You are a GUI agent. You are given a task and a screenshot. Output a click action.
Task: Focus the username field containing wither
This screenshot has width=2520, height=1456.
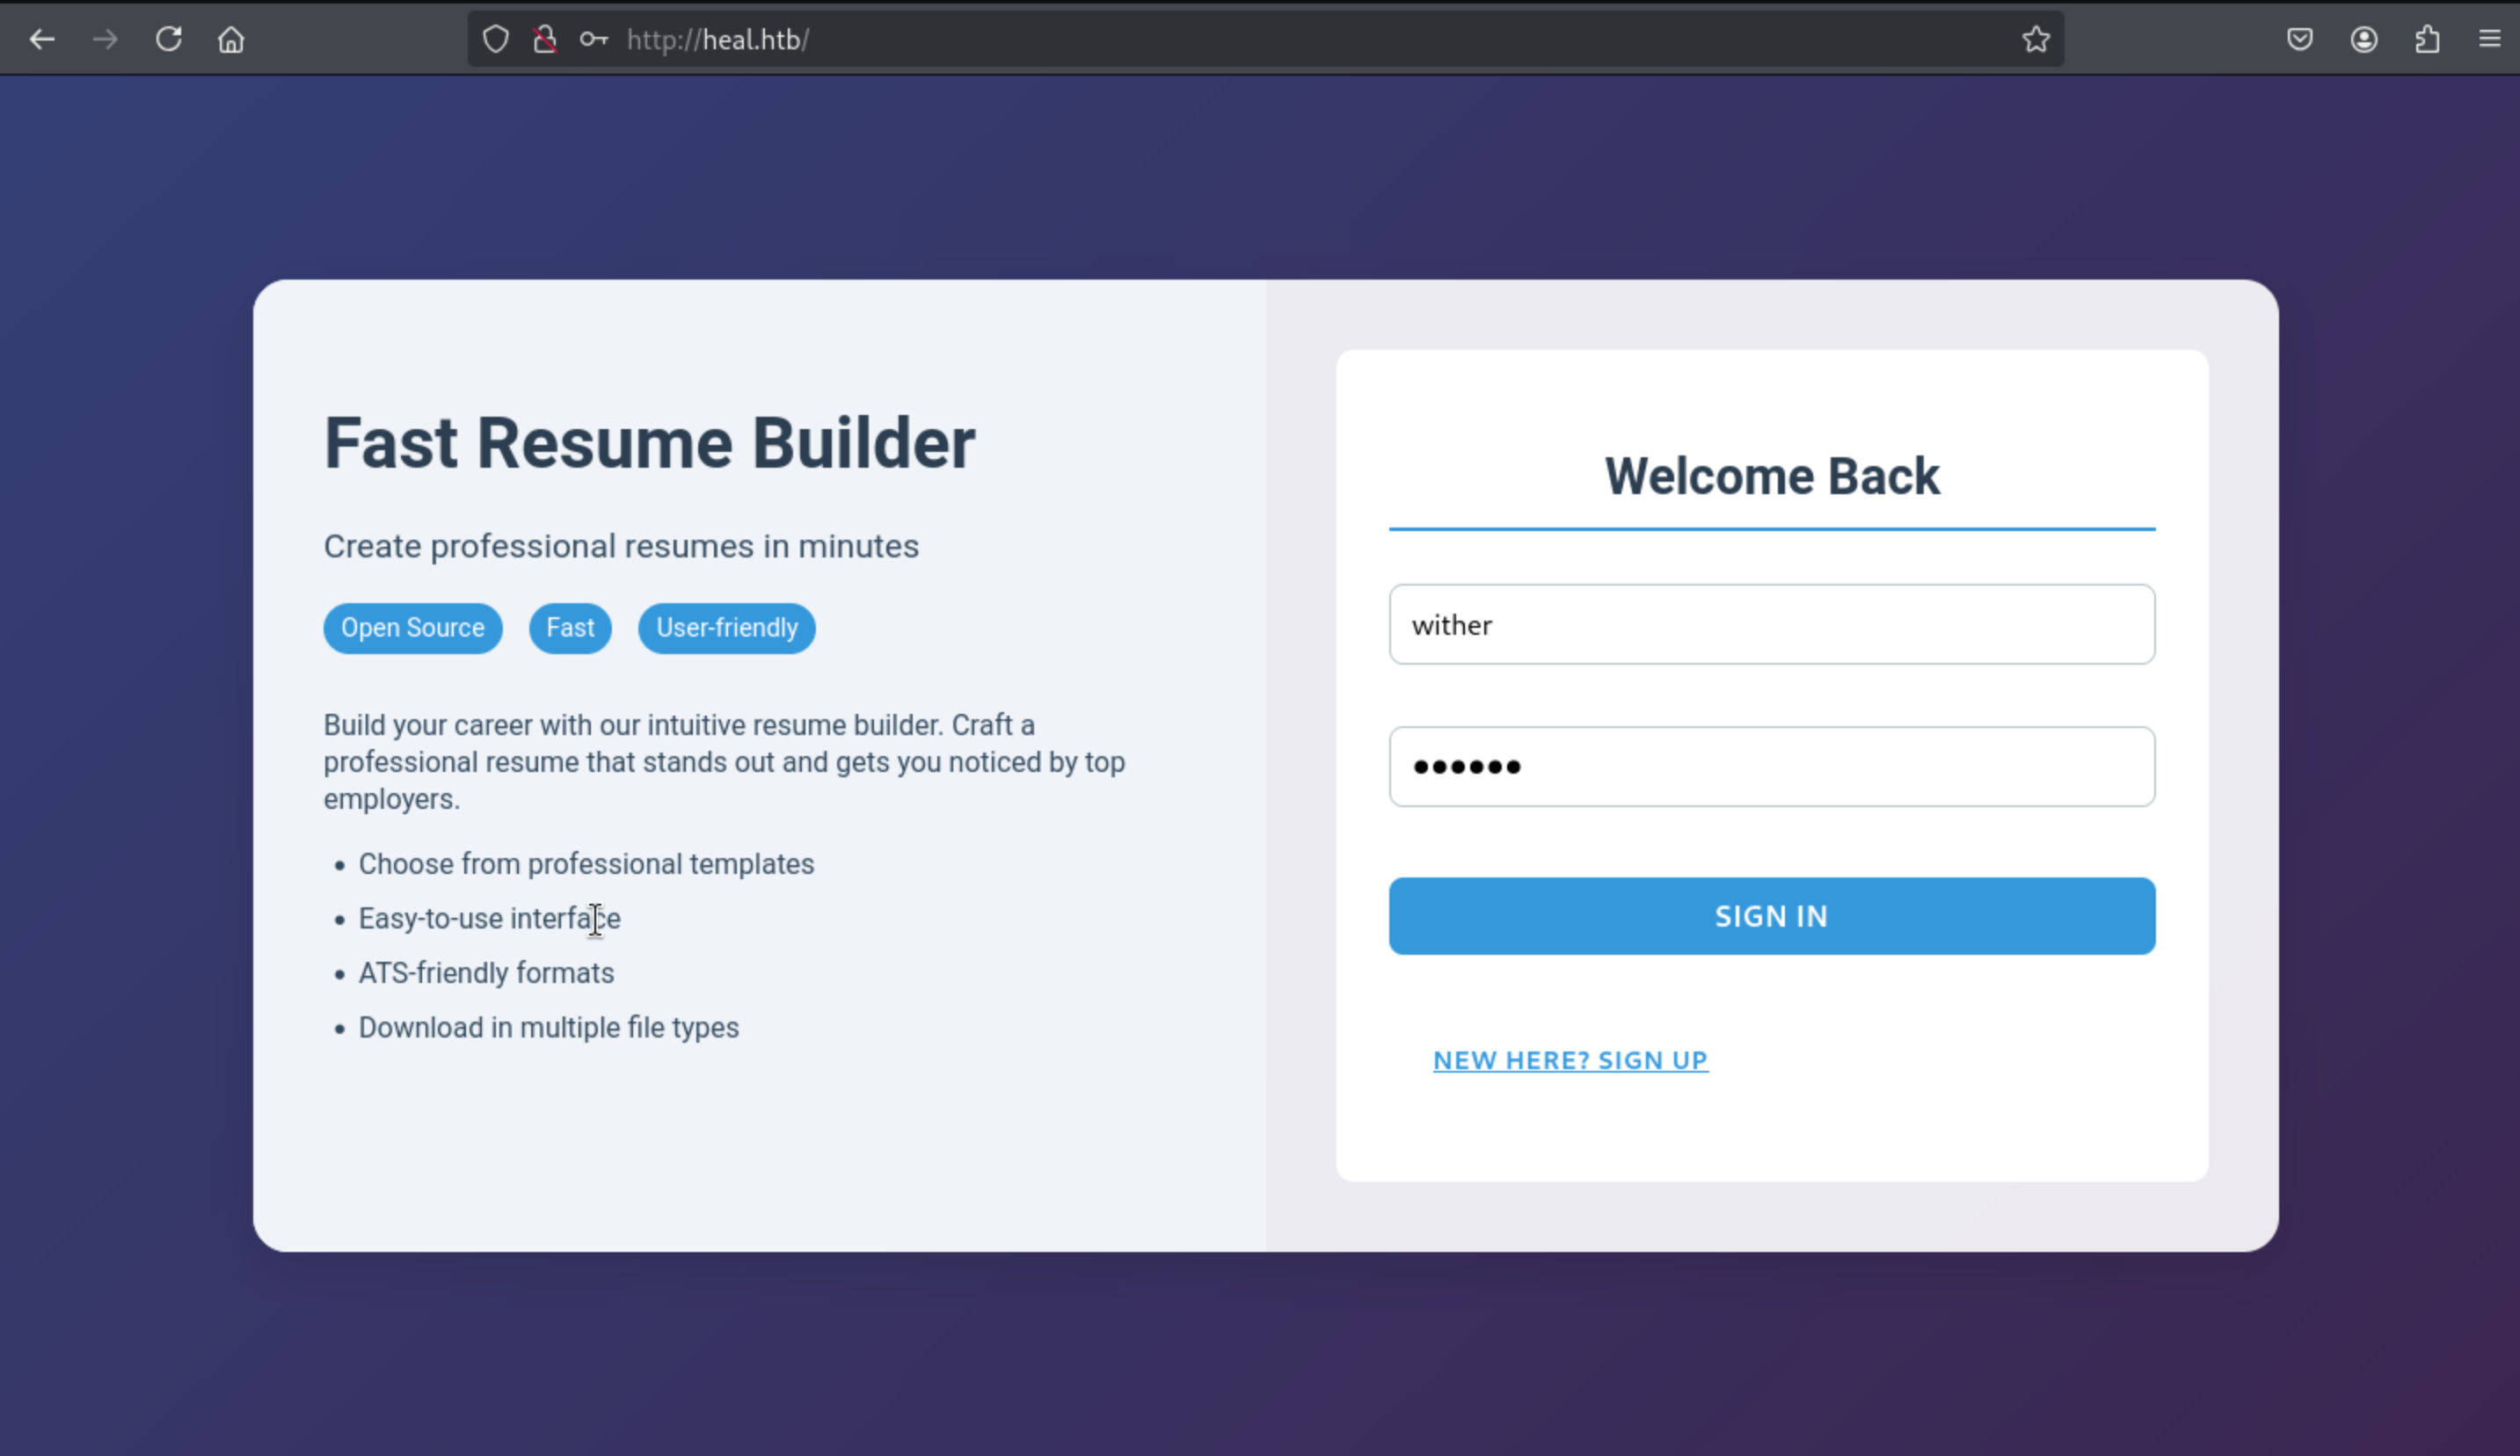click(x=1771, y=624)
